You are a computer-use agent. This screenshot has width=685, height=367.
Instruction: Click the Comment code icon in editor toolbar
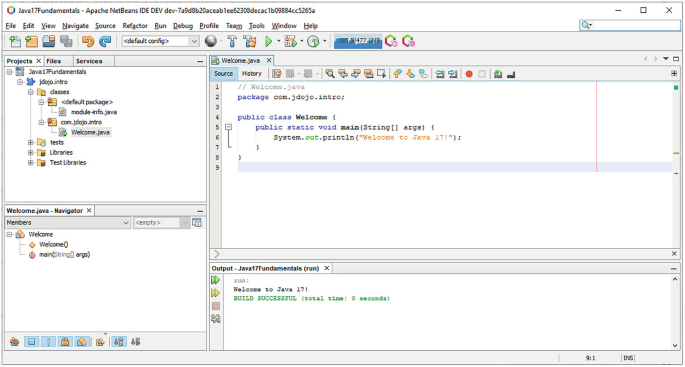tap(498, 74)
